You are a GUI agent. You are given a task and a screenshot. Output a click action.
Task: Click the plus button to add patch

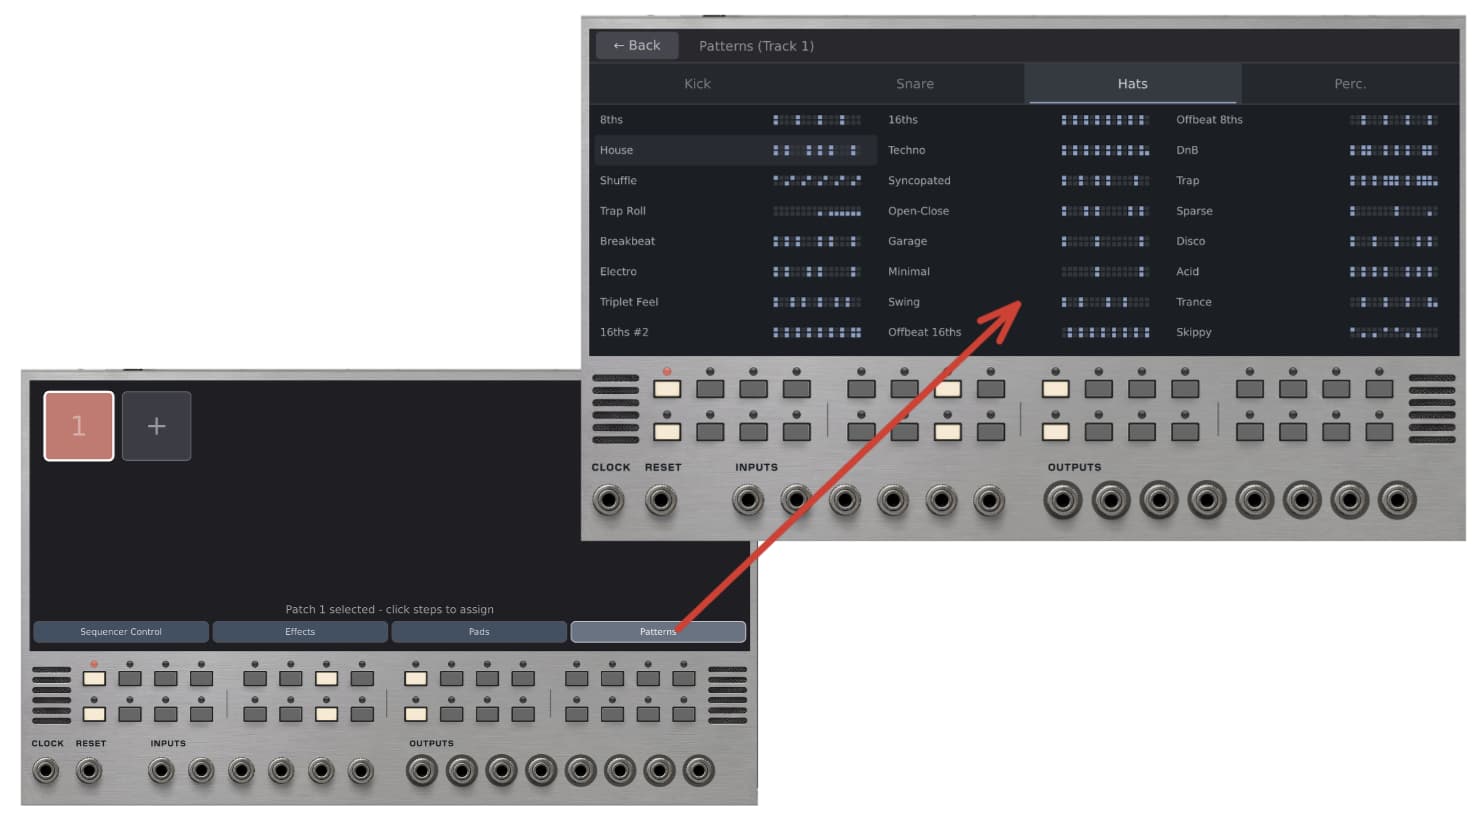[x=156, y=426]
